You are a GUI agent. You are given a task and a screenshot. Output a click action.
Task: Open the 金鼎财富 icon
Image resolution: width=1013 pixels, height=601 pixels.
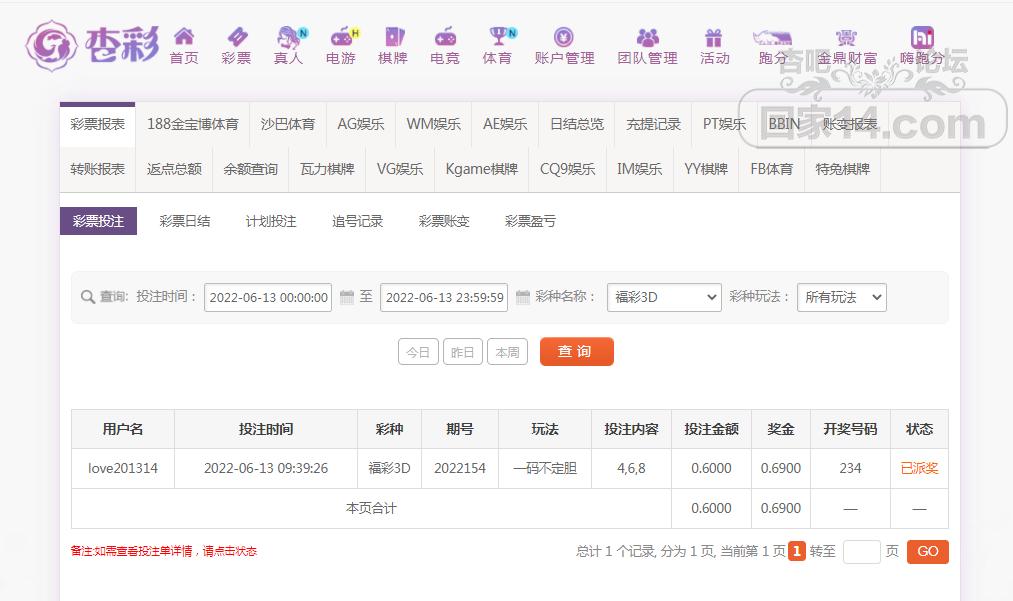[846, 37]
